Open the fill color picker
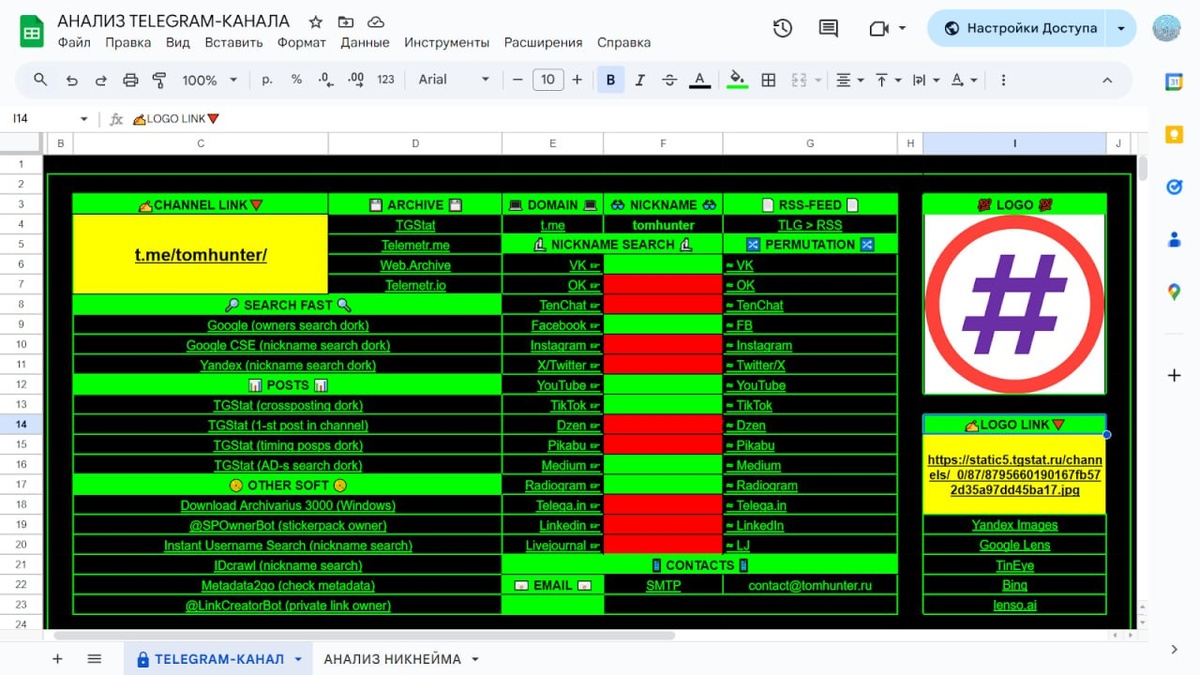 point(737,80)
